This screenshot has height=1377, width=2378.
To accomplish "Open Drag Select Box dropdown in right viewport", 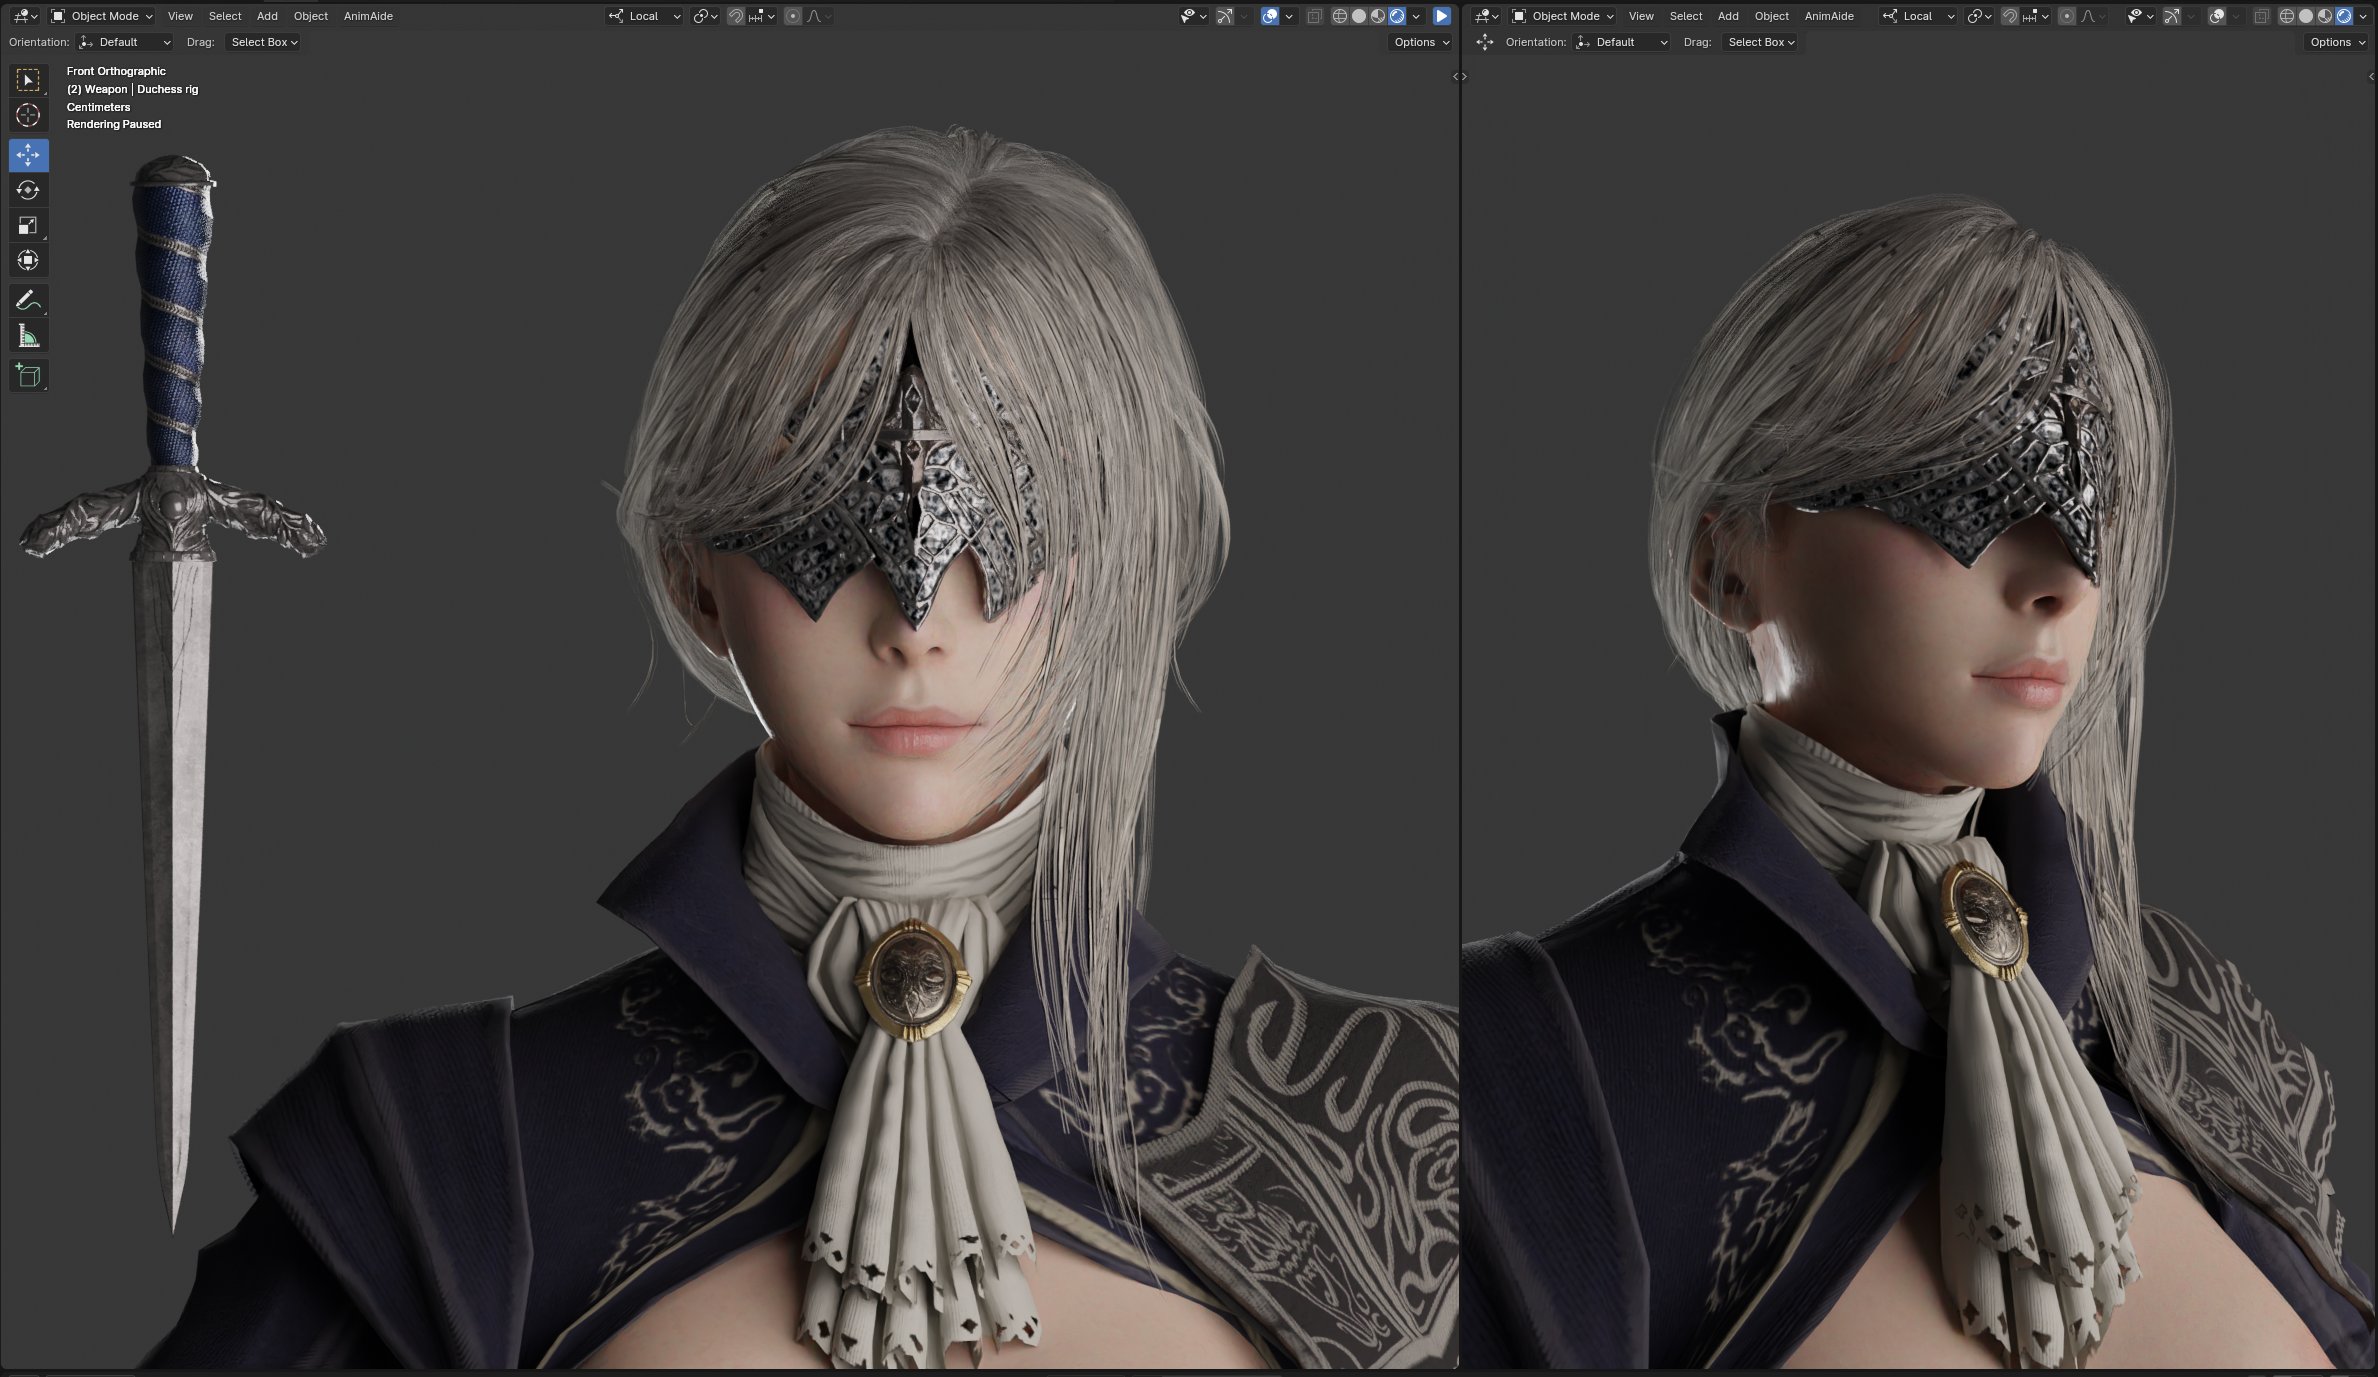I will [x=1760, y=42].
